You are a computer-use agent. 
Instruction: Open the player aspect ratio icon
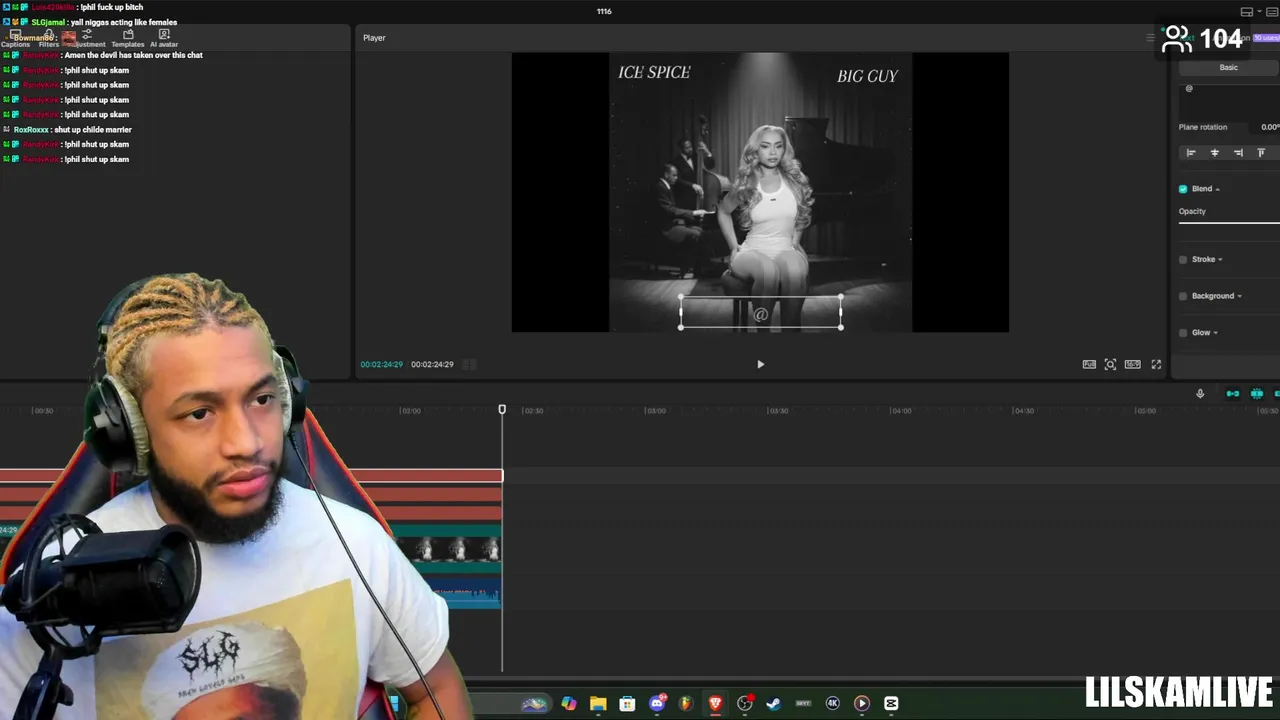pyautogui.click(x=1133, y=365)
